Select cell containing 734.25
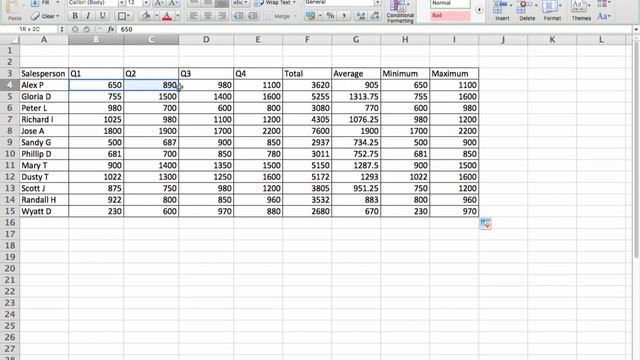 point(356,142)
